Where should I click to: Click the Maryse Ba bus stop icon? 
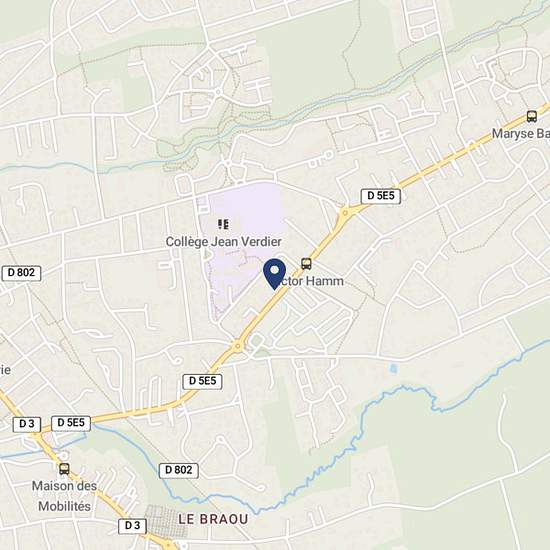click(532, 116)
